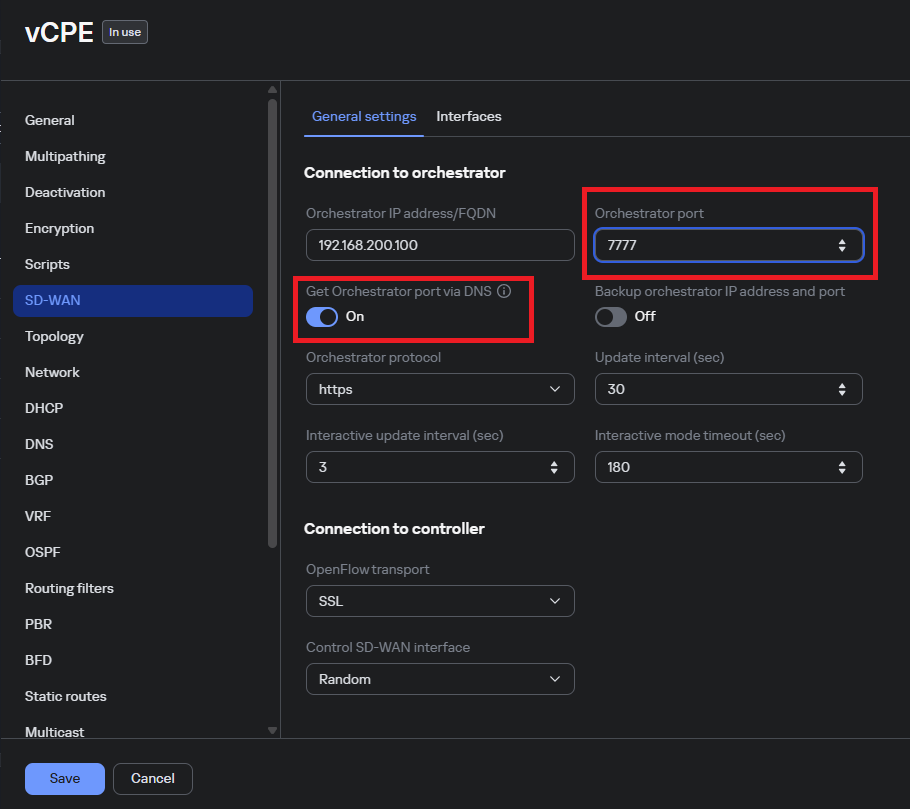910x809 pixels.
Task: Click the Update interval stepper arrows
Action: pos(842,389)
